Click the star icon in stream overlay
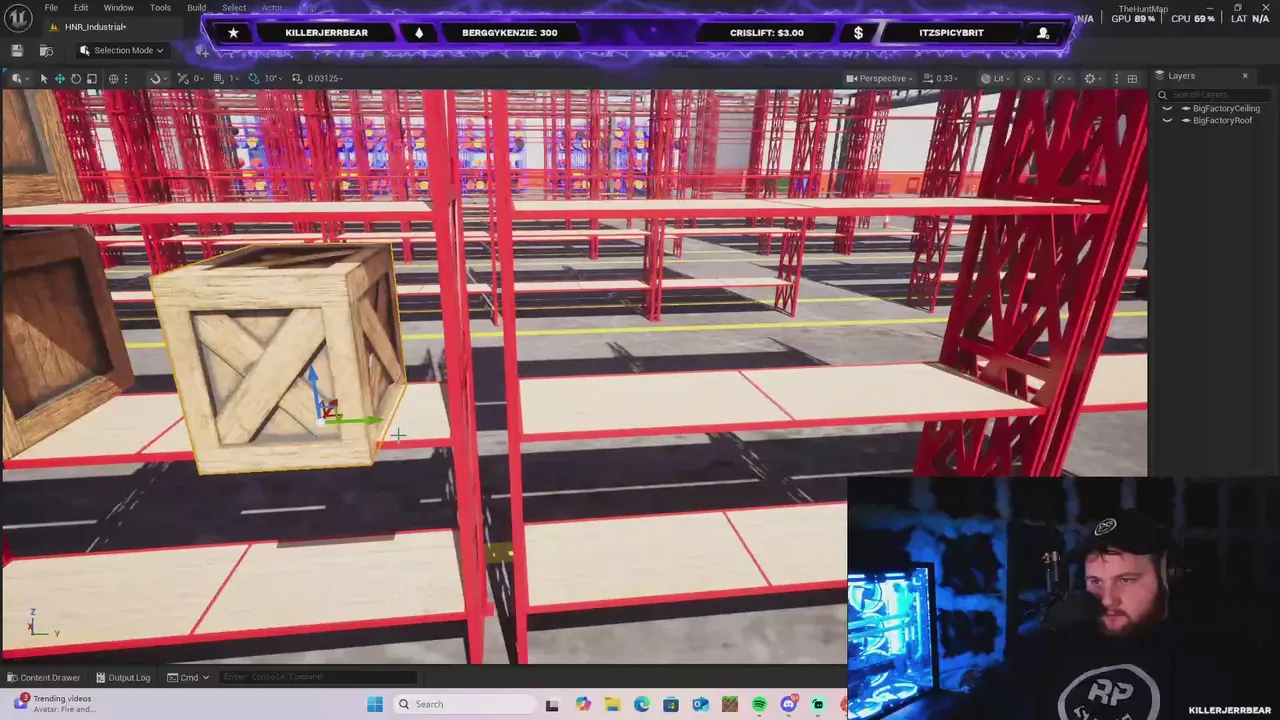 coord(233,33)
